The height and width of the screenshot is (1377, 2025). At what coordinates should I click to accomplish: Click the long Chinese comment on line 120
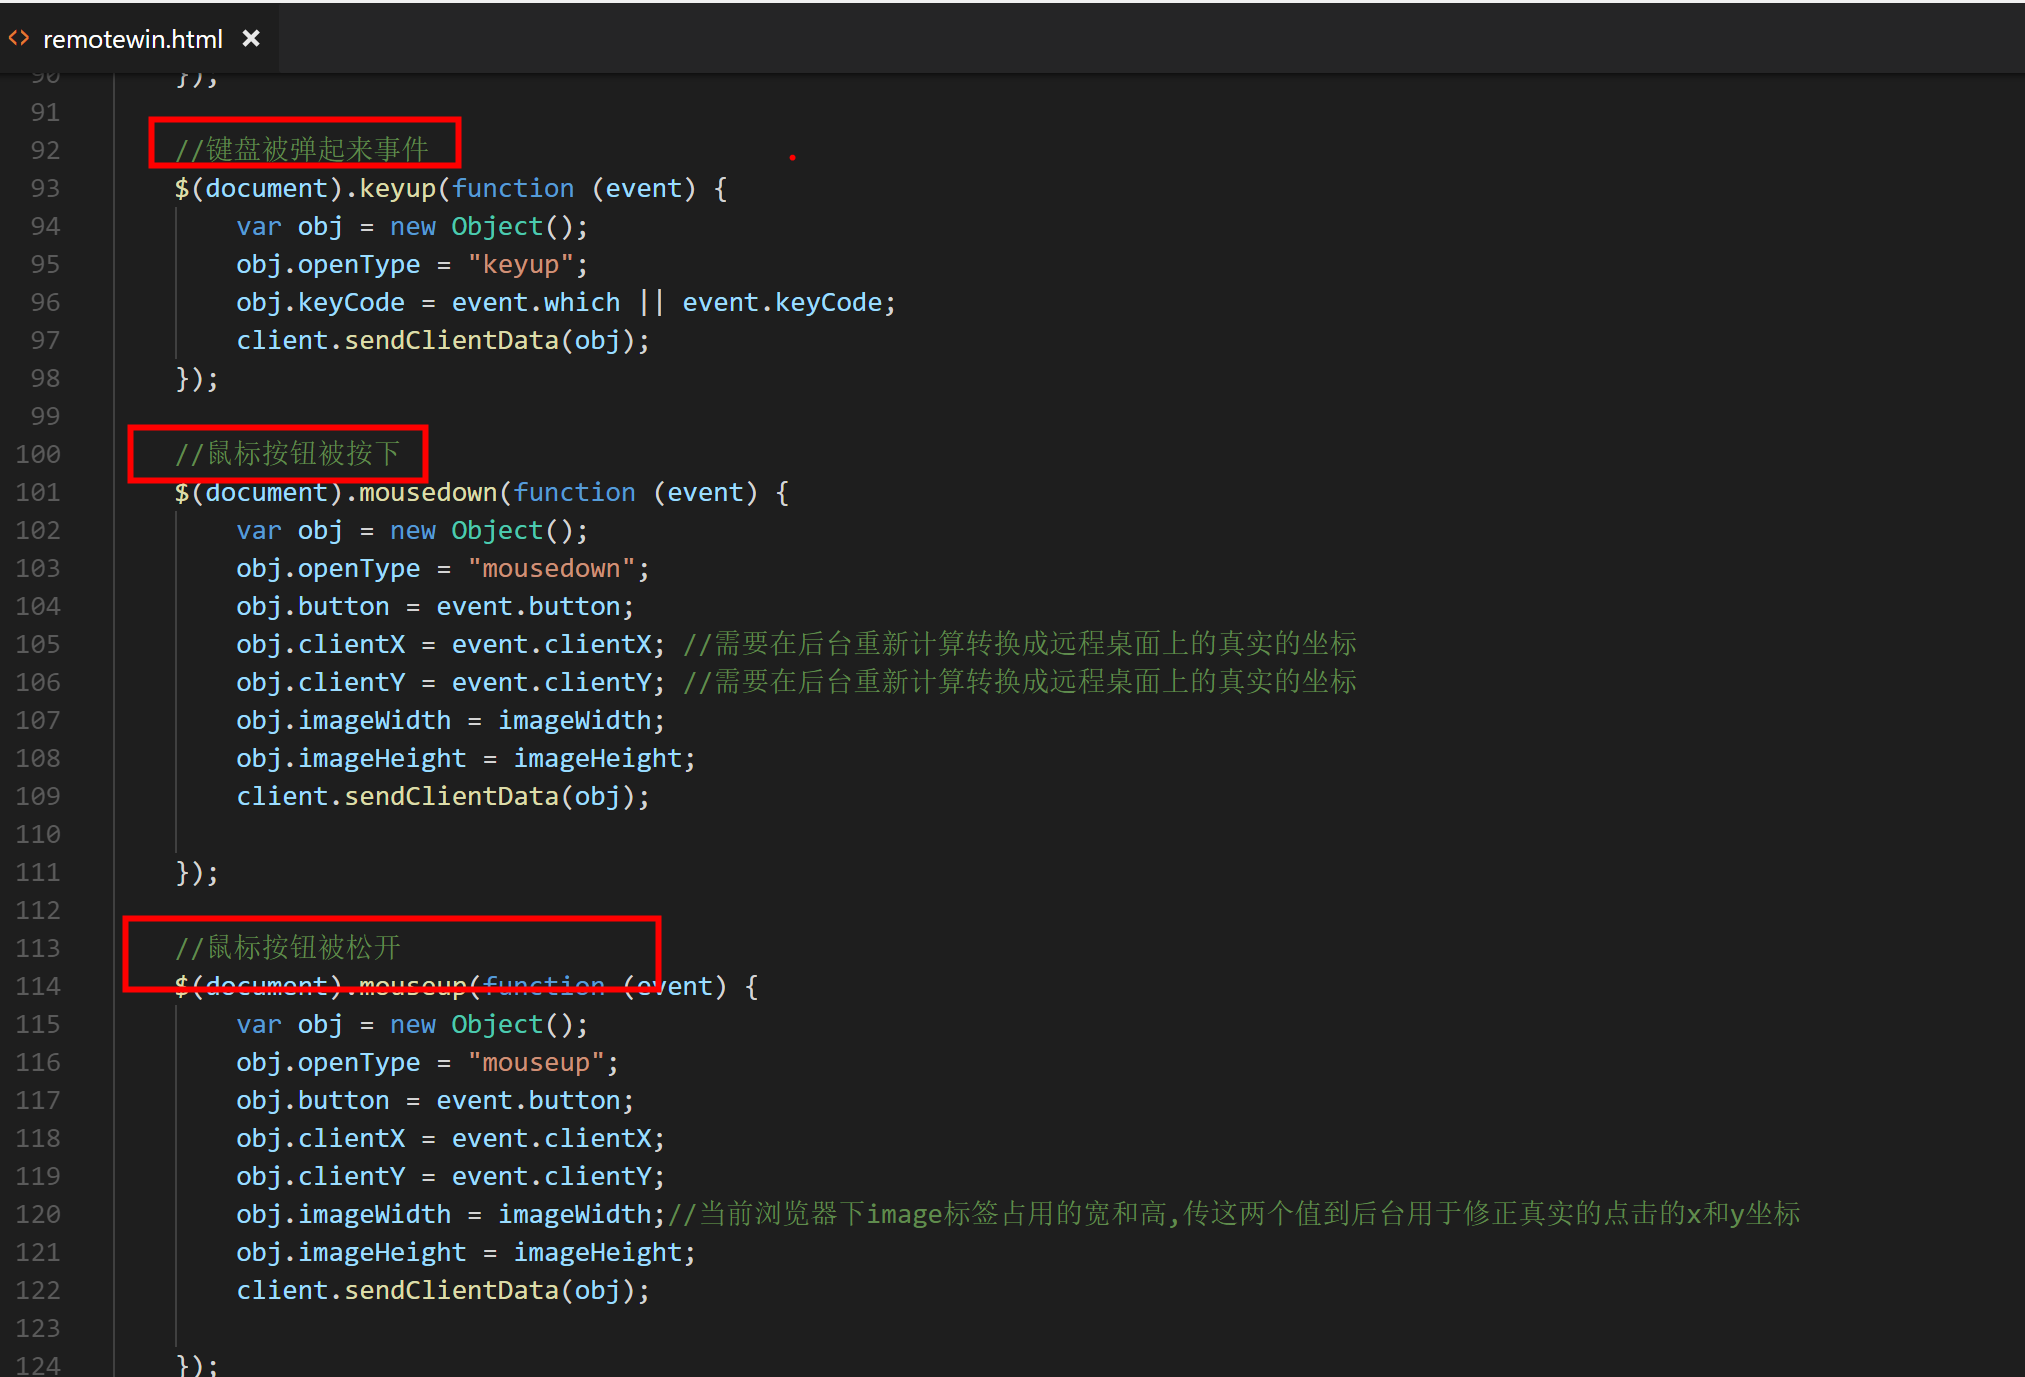(x=1234, y=1214)
